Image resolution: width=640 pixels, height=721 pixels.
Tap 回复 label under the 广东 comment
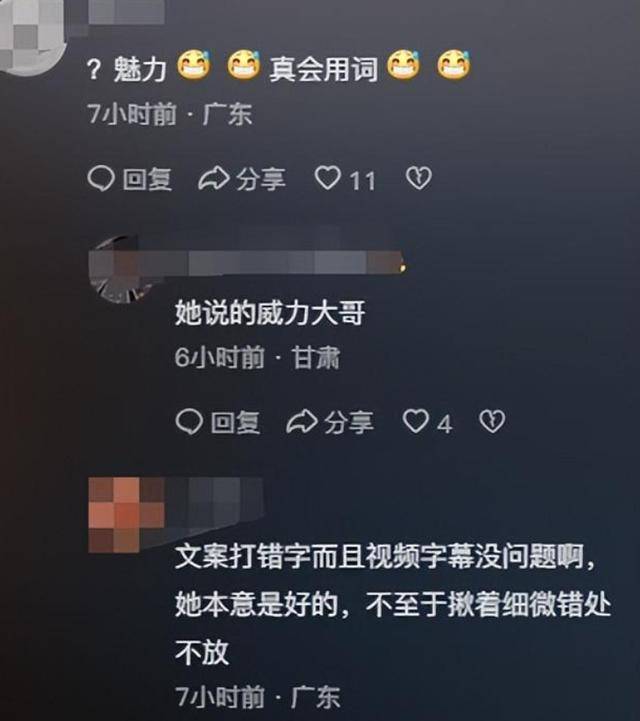click(147, 179)
